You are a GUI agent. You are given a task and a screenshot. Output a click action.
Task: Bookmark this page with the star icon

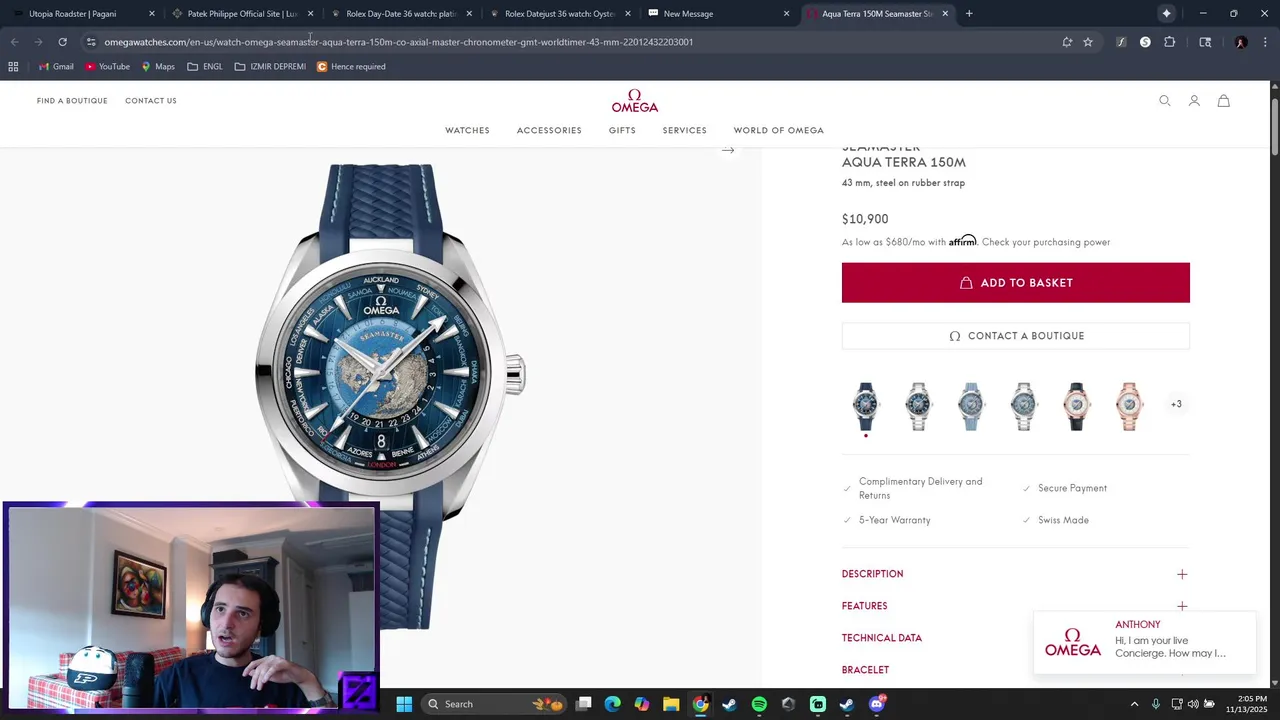[1088, 42]
